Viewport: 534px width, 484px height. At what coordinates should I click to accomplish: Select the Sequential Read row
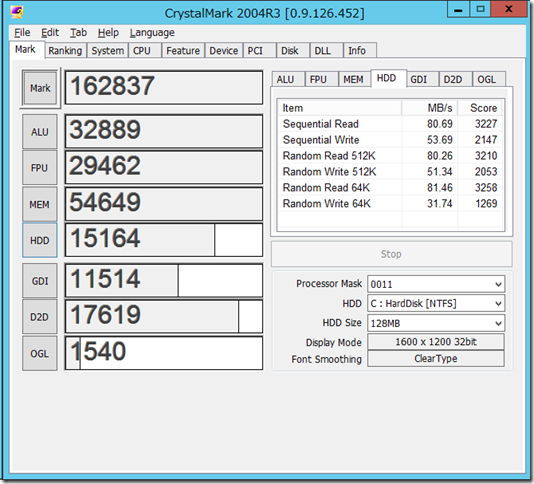pos(390,124)
